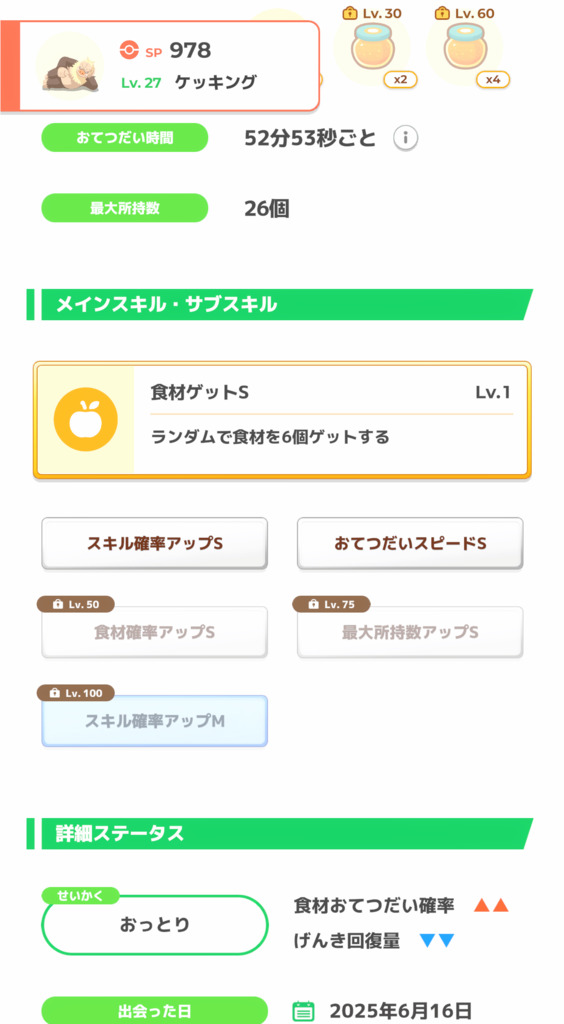Tap the 最大所持数 green label
This screenshot has height=1024, width=564.
pos(125,208)
